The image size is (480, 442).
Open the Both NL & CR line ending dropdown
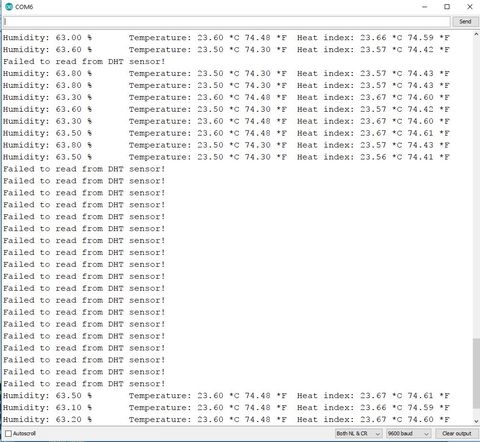[358, 433]
